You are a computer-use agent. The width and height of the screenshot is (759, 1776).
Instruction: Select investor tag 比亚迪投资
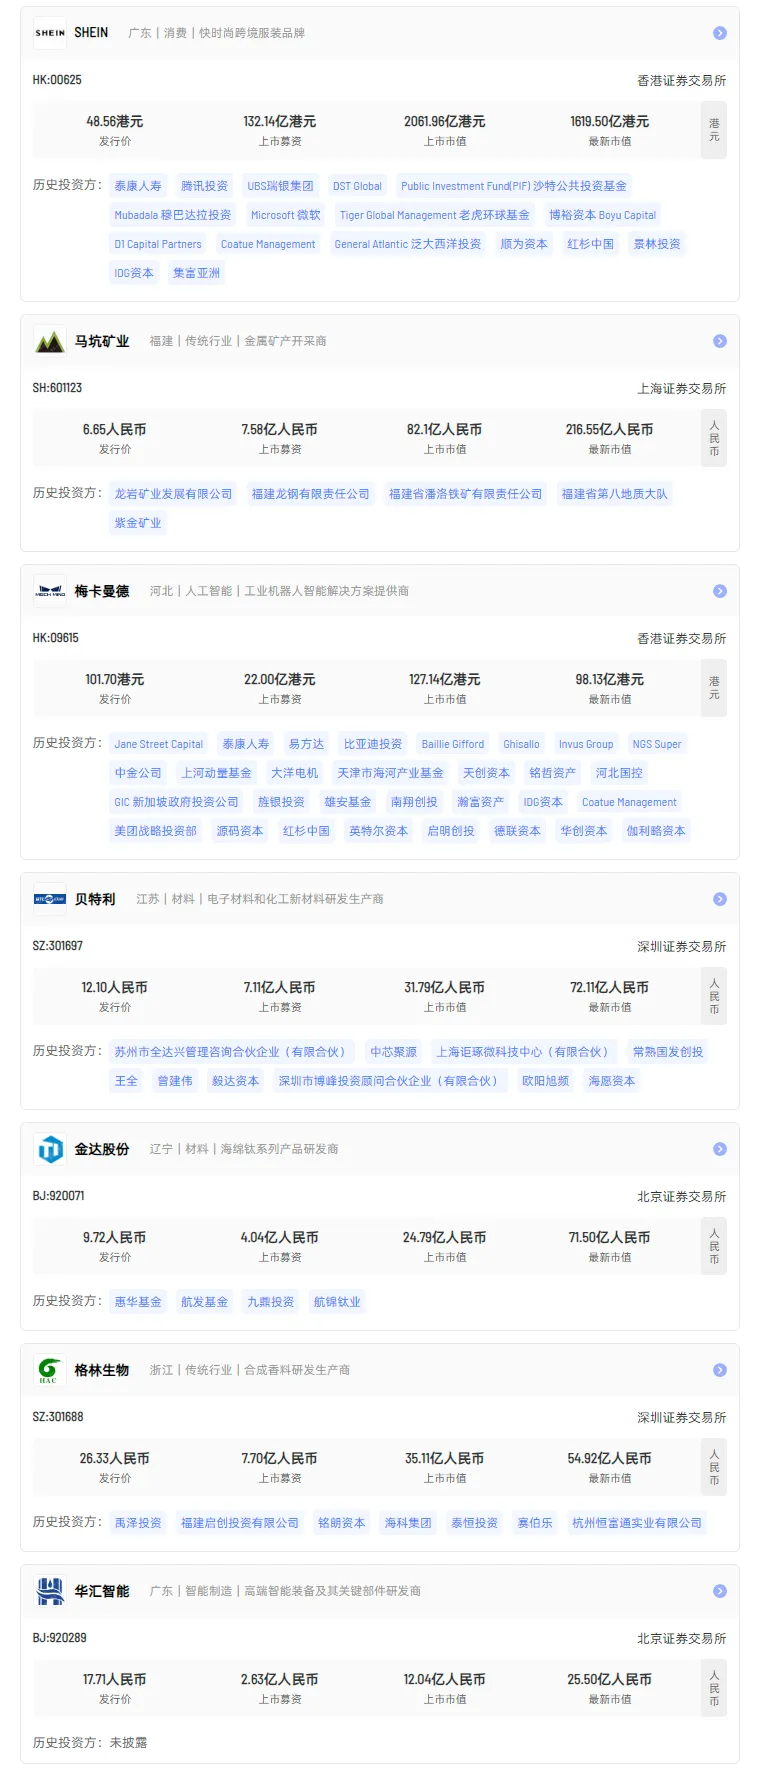point(373,744)
